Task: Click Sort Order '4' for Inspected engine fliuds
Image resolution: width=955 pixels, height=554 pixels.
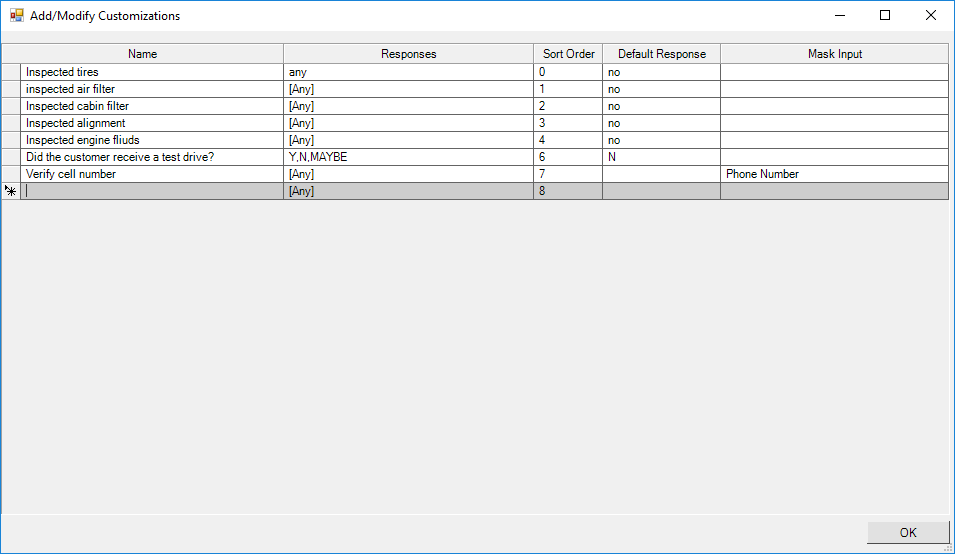Action: [568, 140]
